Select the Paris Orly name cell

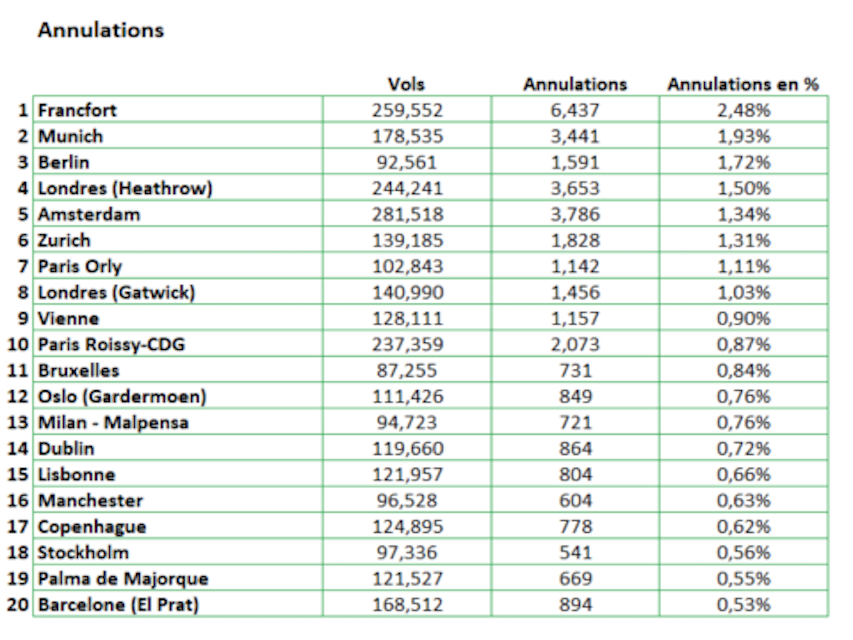80,266
